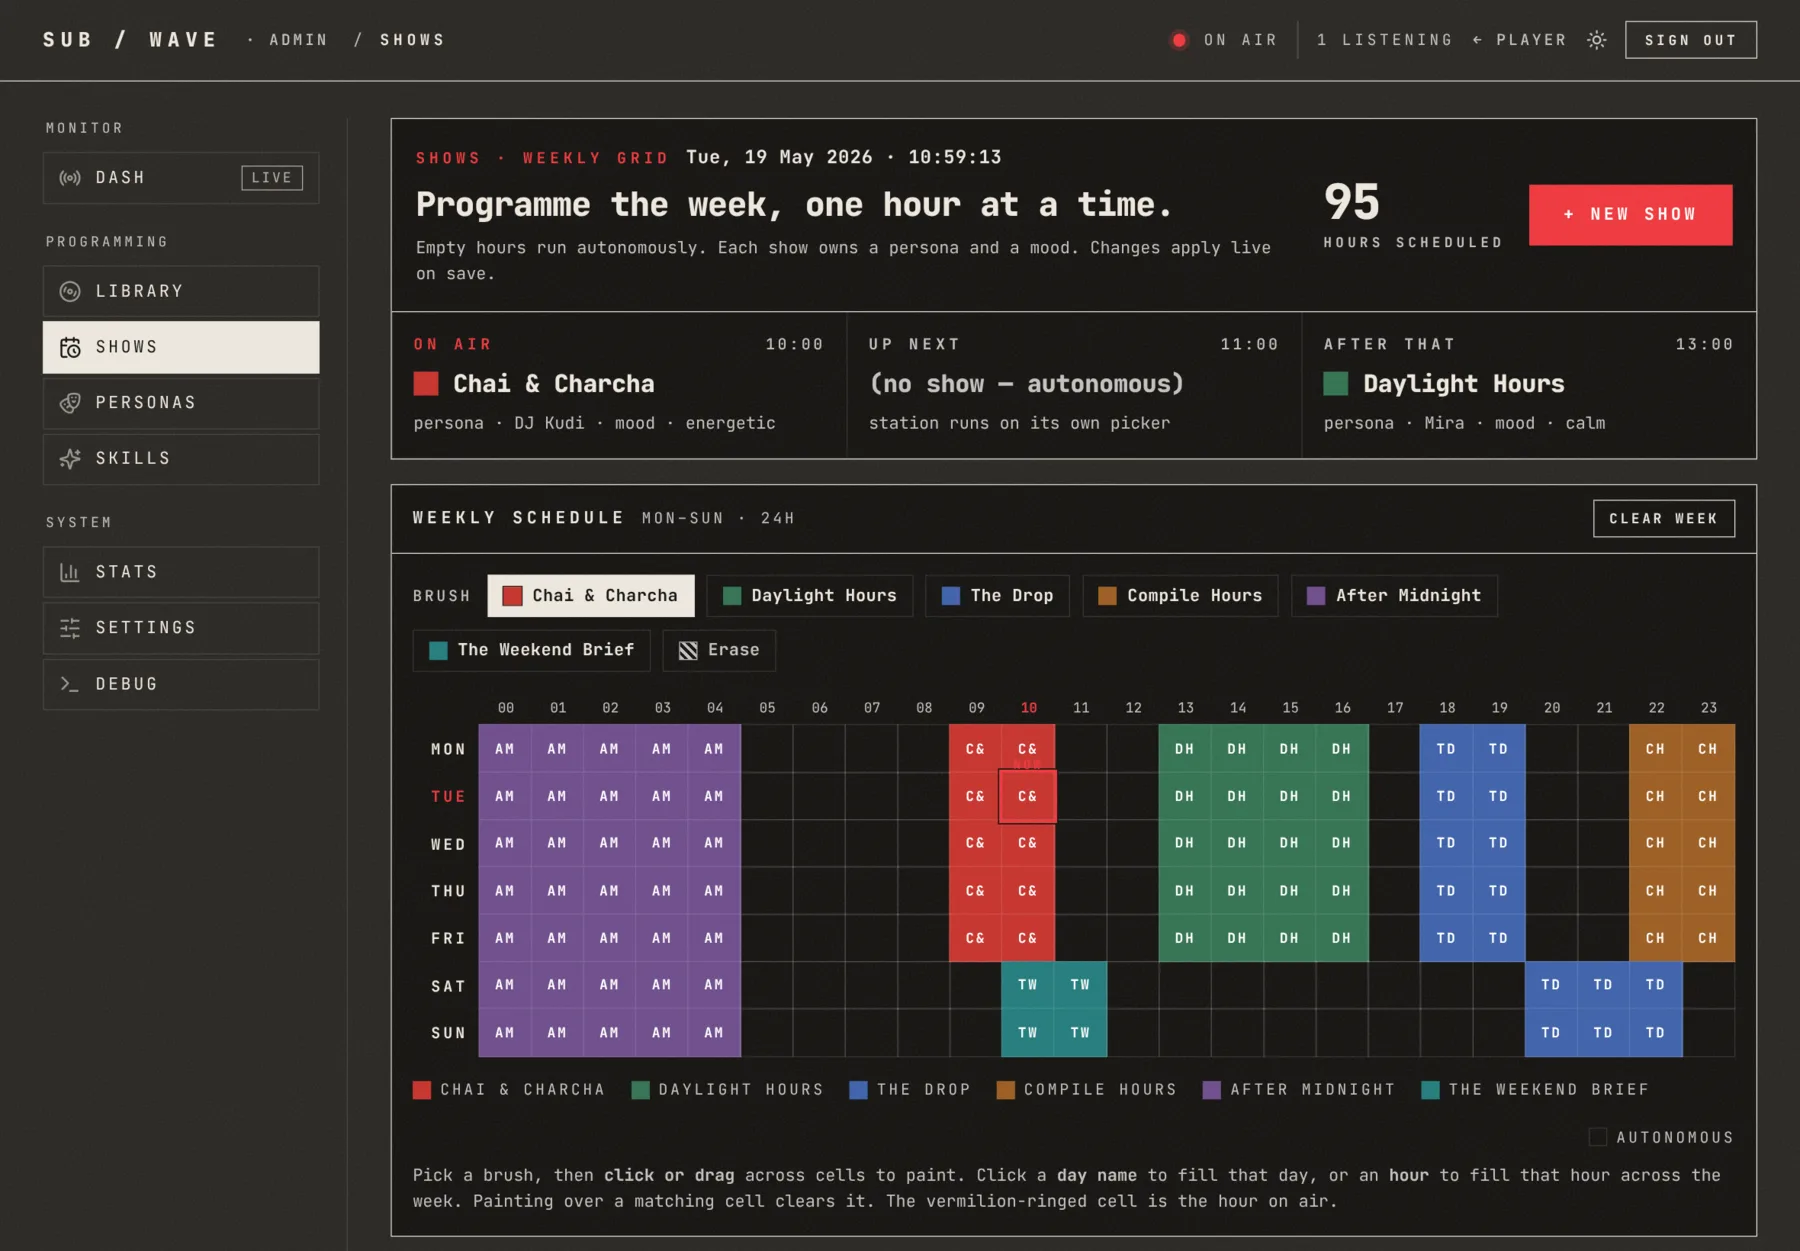Click the Sign Out button
This screenshot has height=1251, width=1800.
tap(1690, 40)
